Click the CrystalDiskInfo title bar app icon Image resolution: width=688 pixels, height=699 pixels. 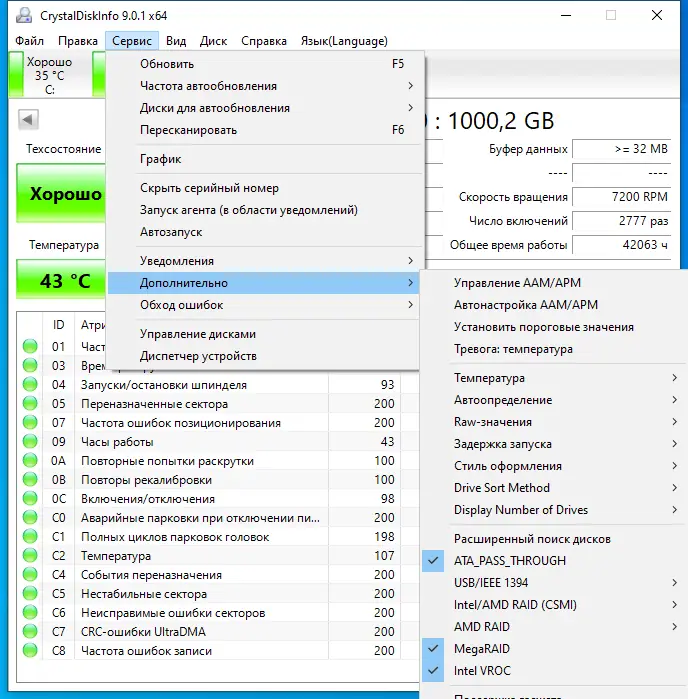(x=24, y=16)
